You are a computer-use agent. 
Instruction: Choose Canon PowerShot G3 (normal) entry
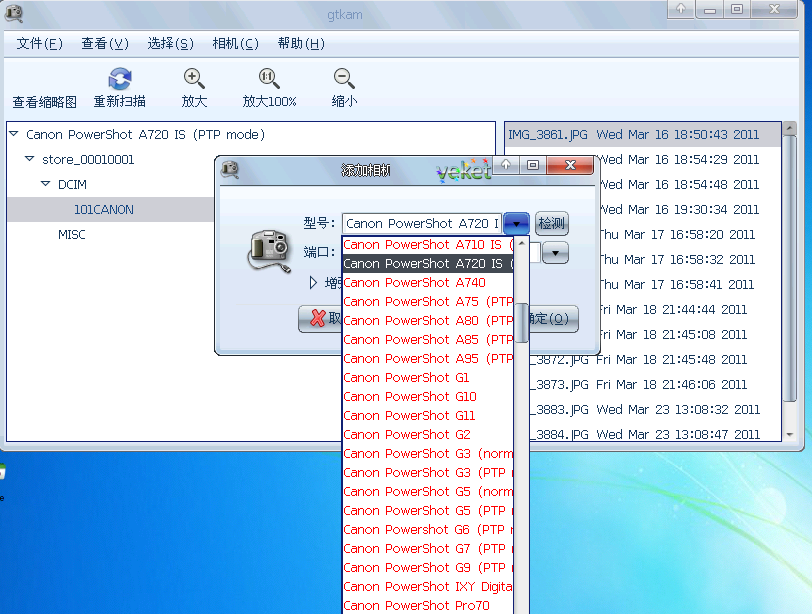coord(428,454)
